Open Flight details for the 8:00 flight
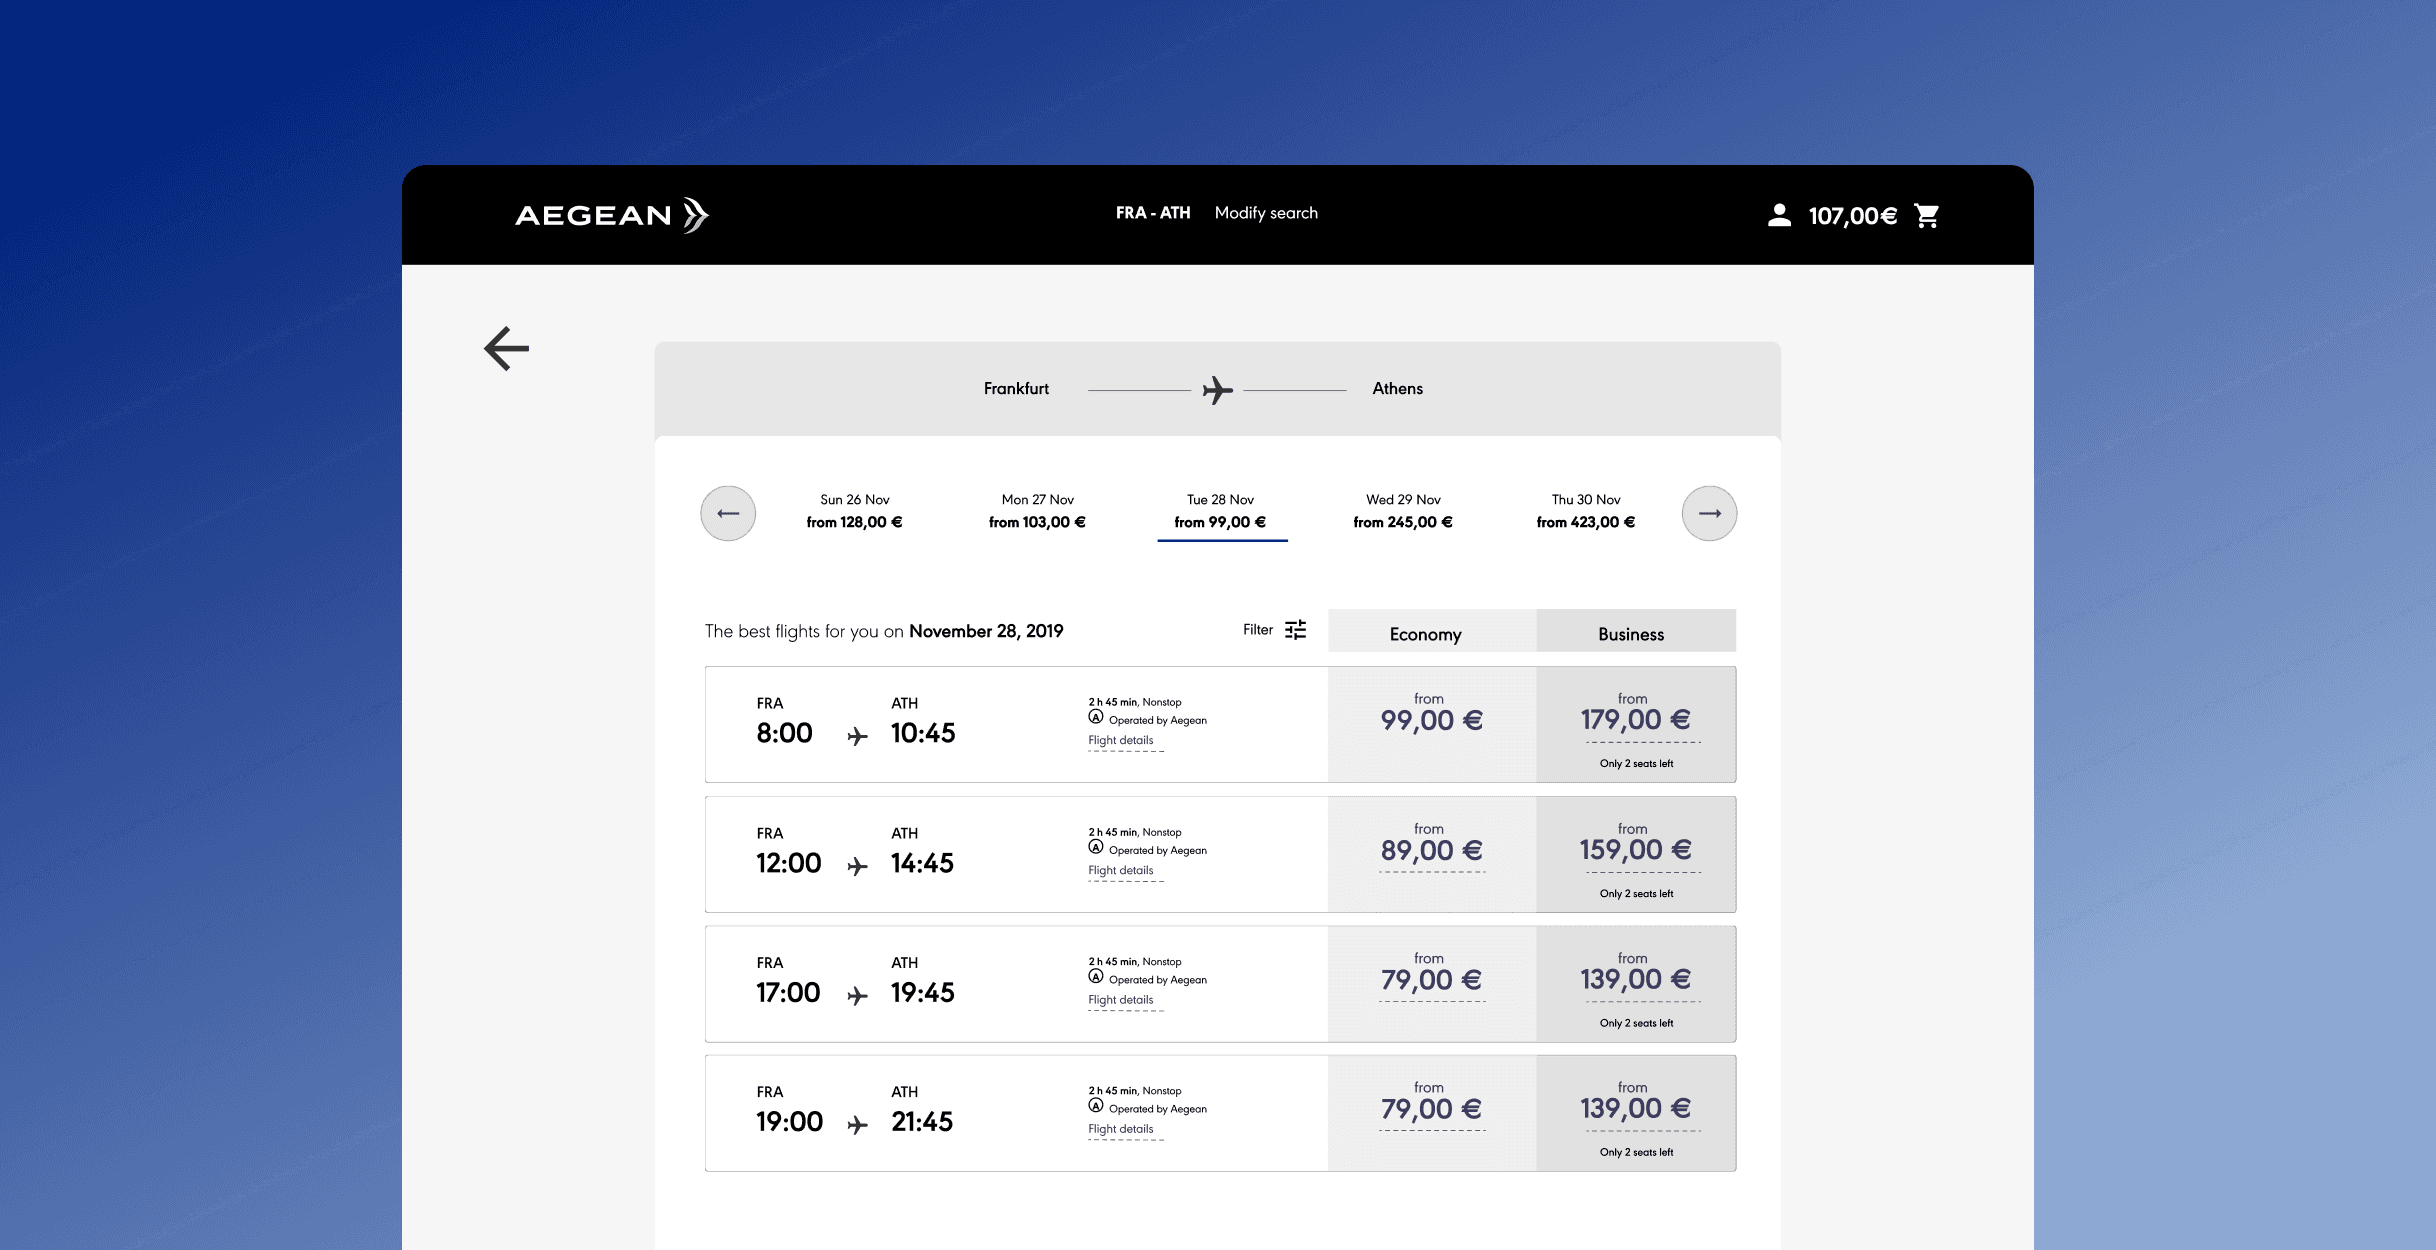This screenshot has height=1250, width=2436. click(1120, 741)
